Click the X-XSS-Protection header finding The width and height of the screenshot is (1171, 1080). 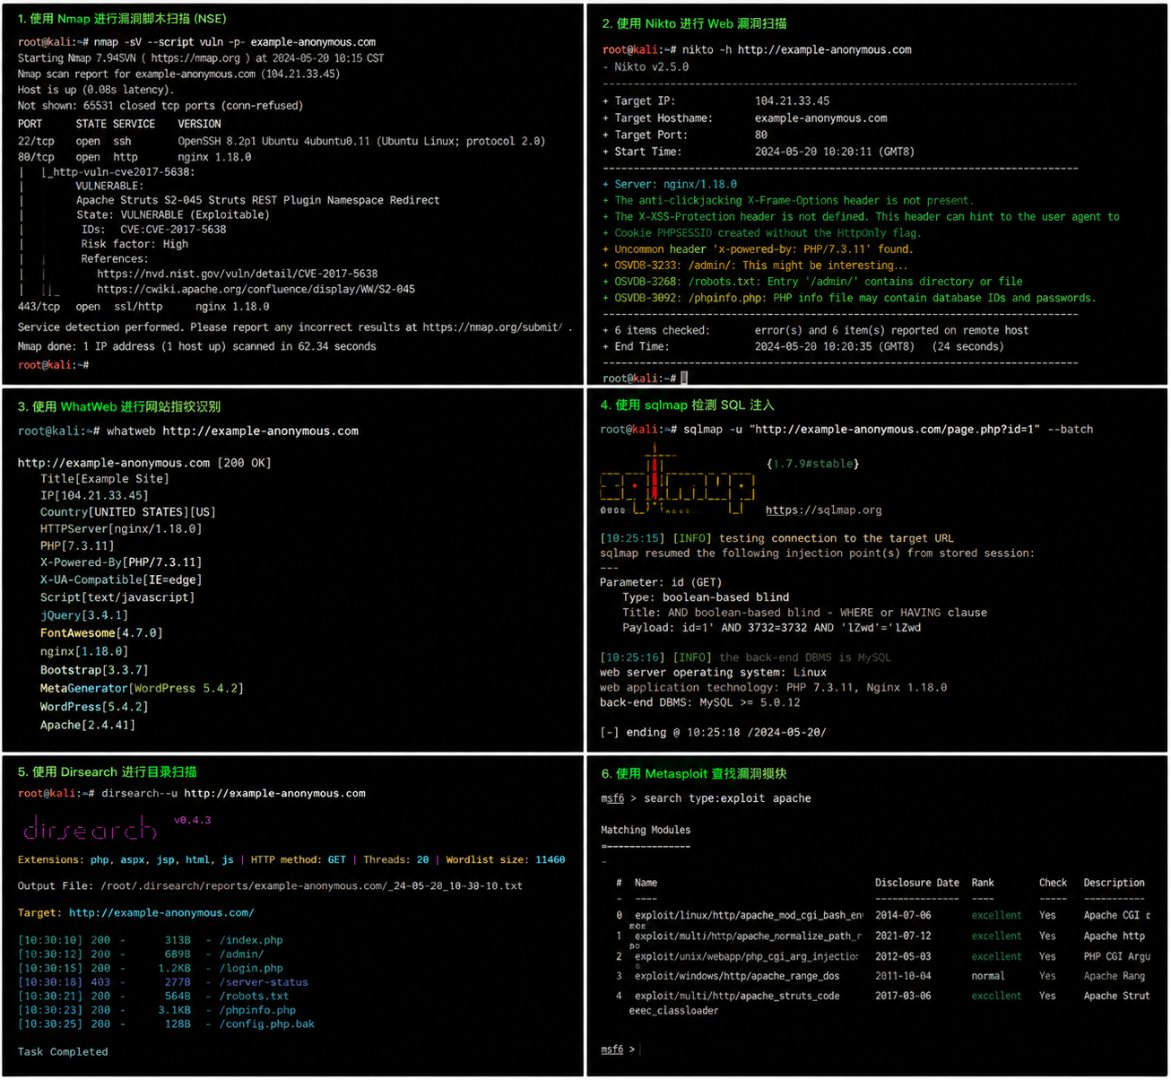861,217
